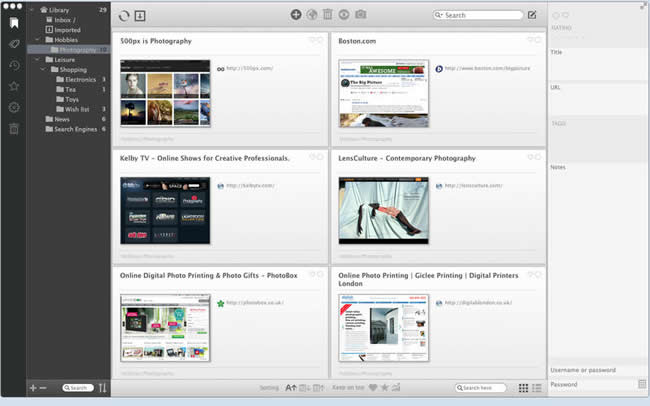The image size is (650, 406).
Task: Open the history clock view in sidebar
Action: click(x=14, y=65)
